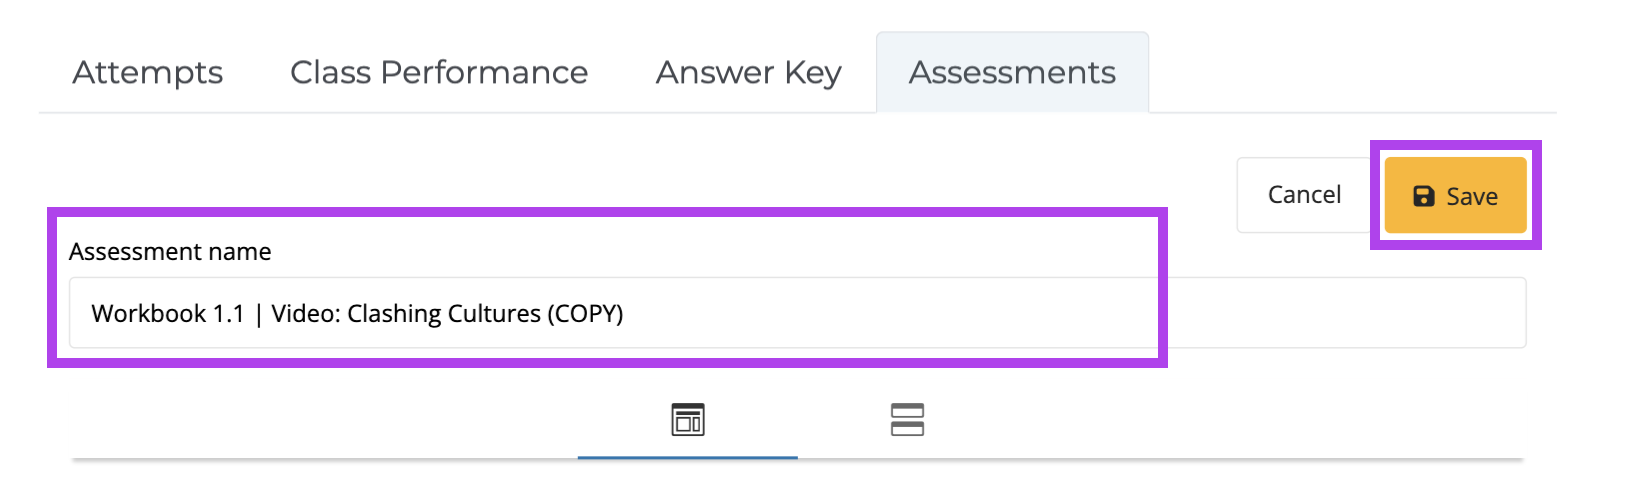Screen dimensions: 1632x500
Task: Click the floppy disk icon inside Save
Action: tap(1423, 196)
